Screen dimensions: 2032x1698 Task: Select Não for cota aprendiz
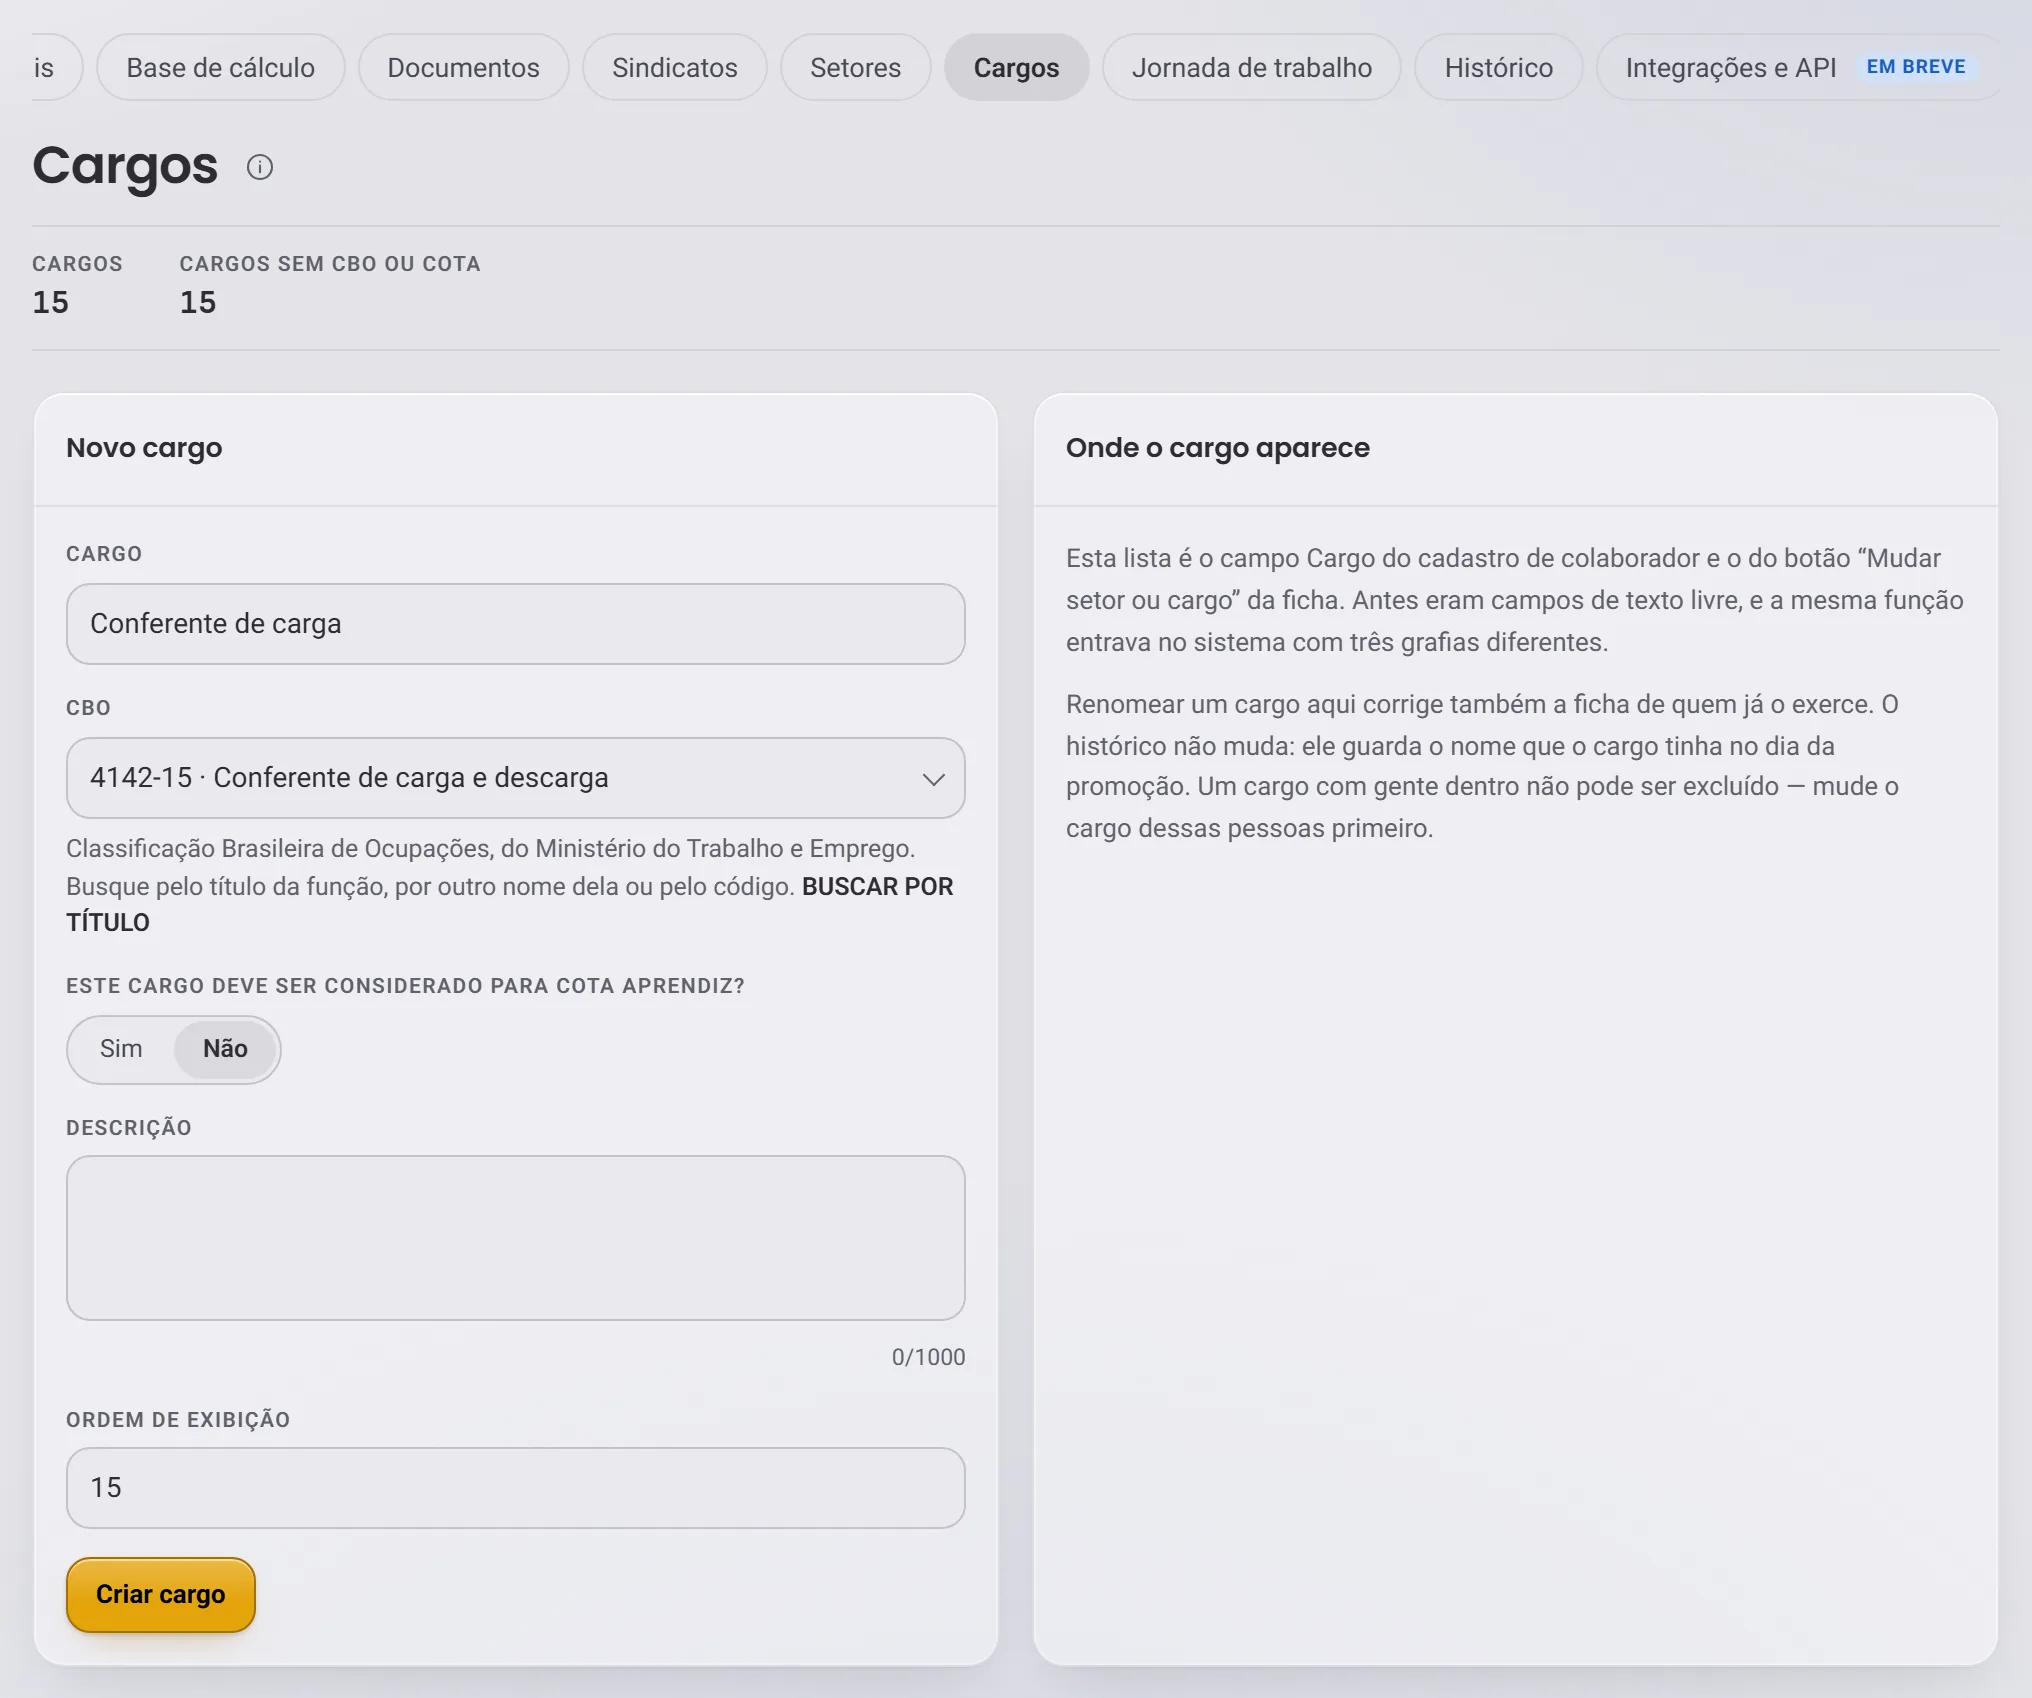pos(225,1049)
